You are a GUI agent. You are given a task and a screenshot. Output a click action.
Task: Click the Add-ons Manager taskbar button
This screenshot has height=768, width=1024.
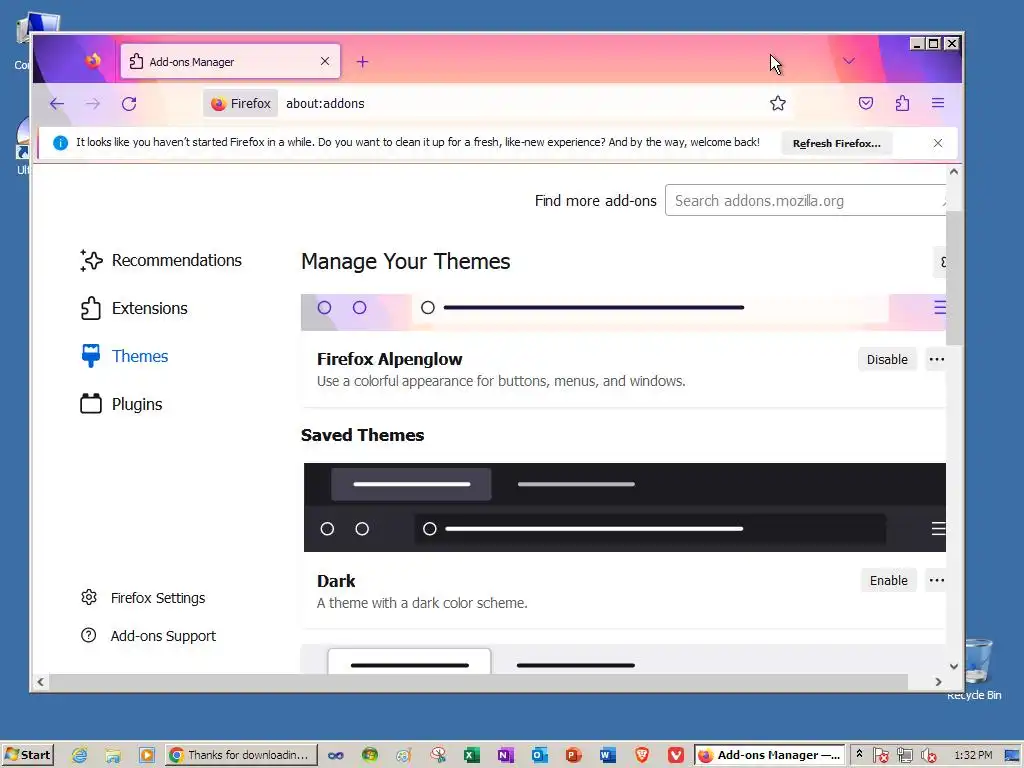coord(769,755)
